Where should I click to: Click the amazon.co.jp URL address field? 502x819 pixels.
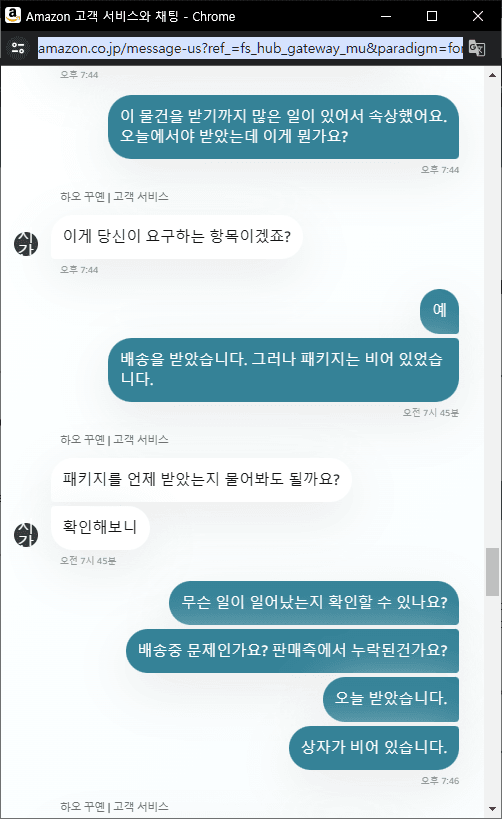tap(250, 49)
